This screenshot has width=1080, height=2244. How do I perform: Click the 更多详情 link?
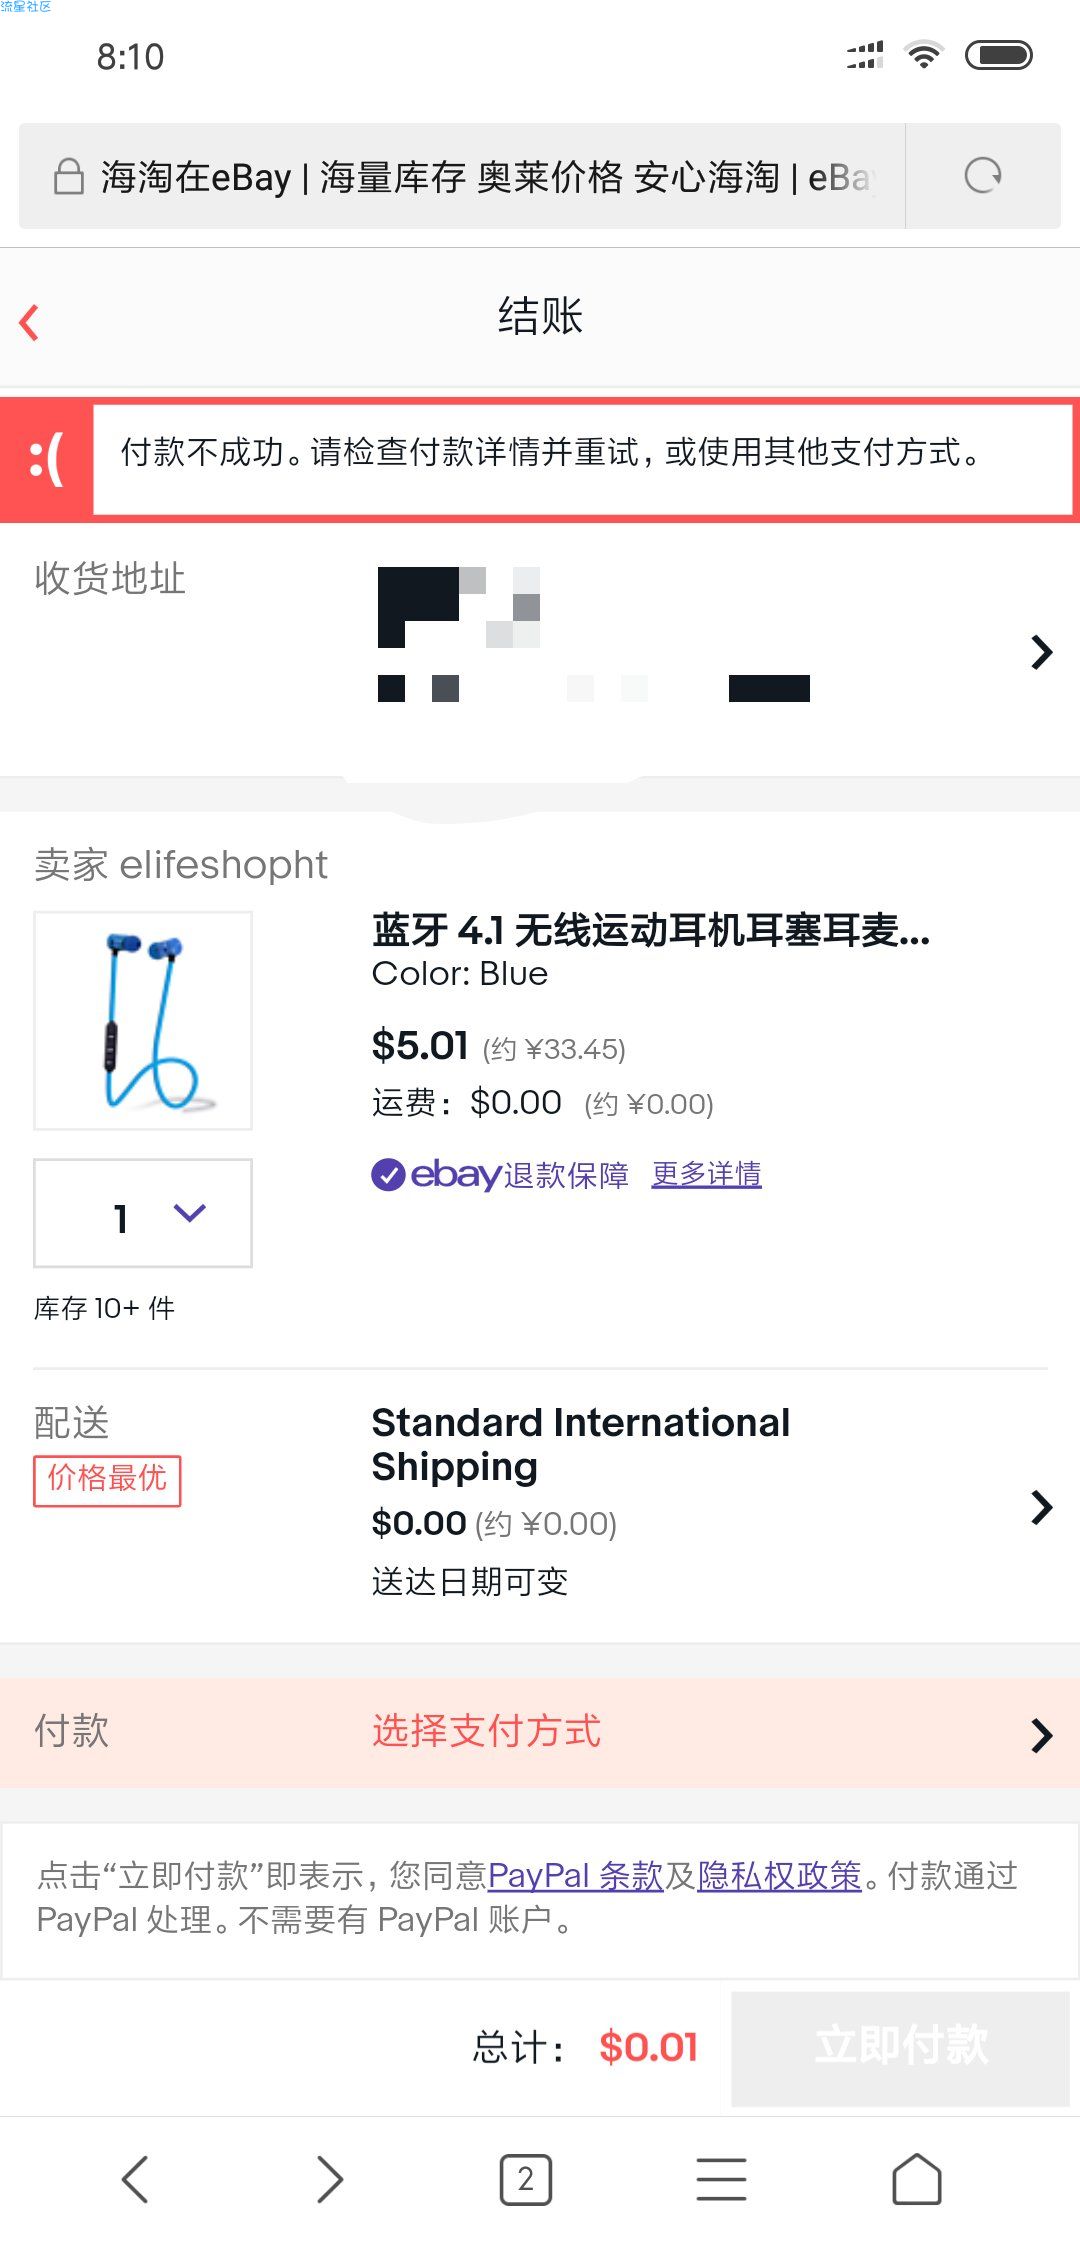coord(706,1174)
